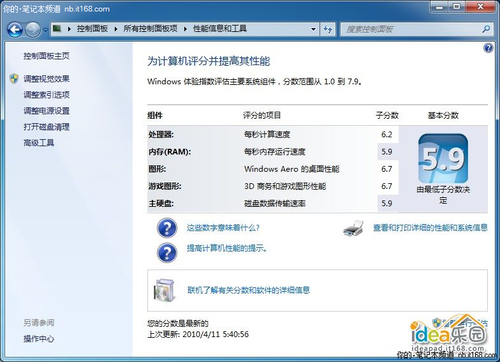The height and width of the screenshot is (362, 500).
Task: Click the printer icon
Action: tap(353, 229)
